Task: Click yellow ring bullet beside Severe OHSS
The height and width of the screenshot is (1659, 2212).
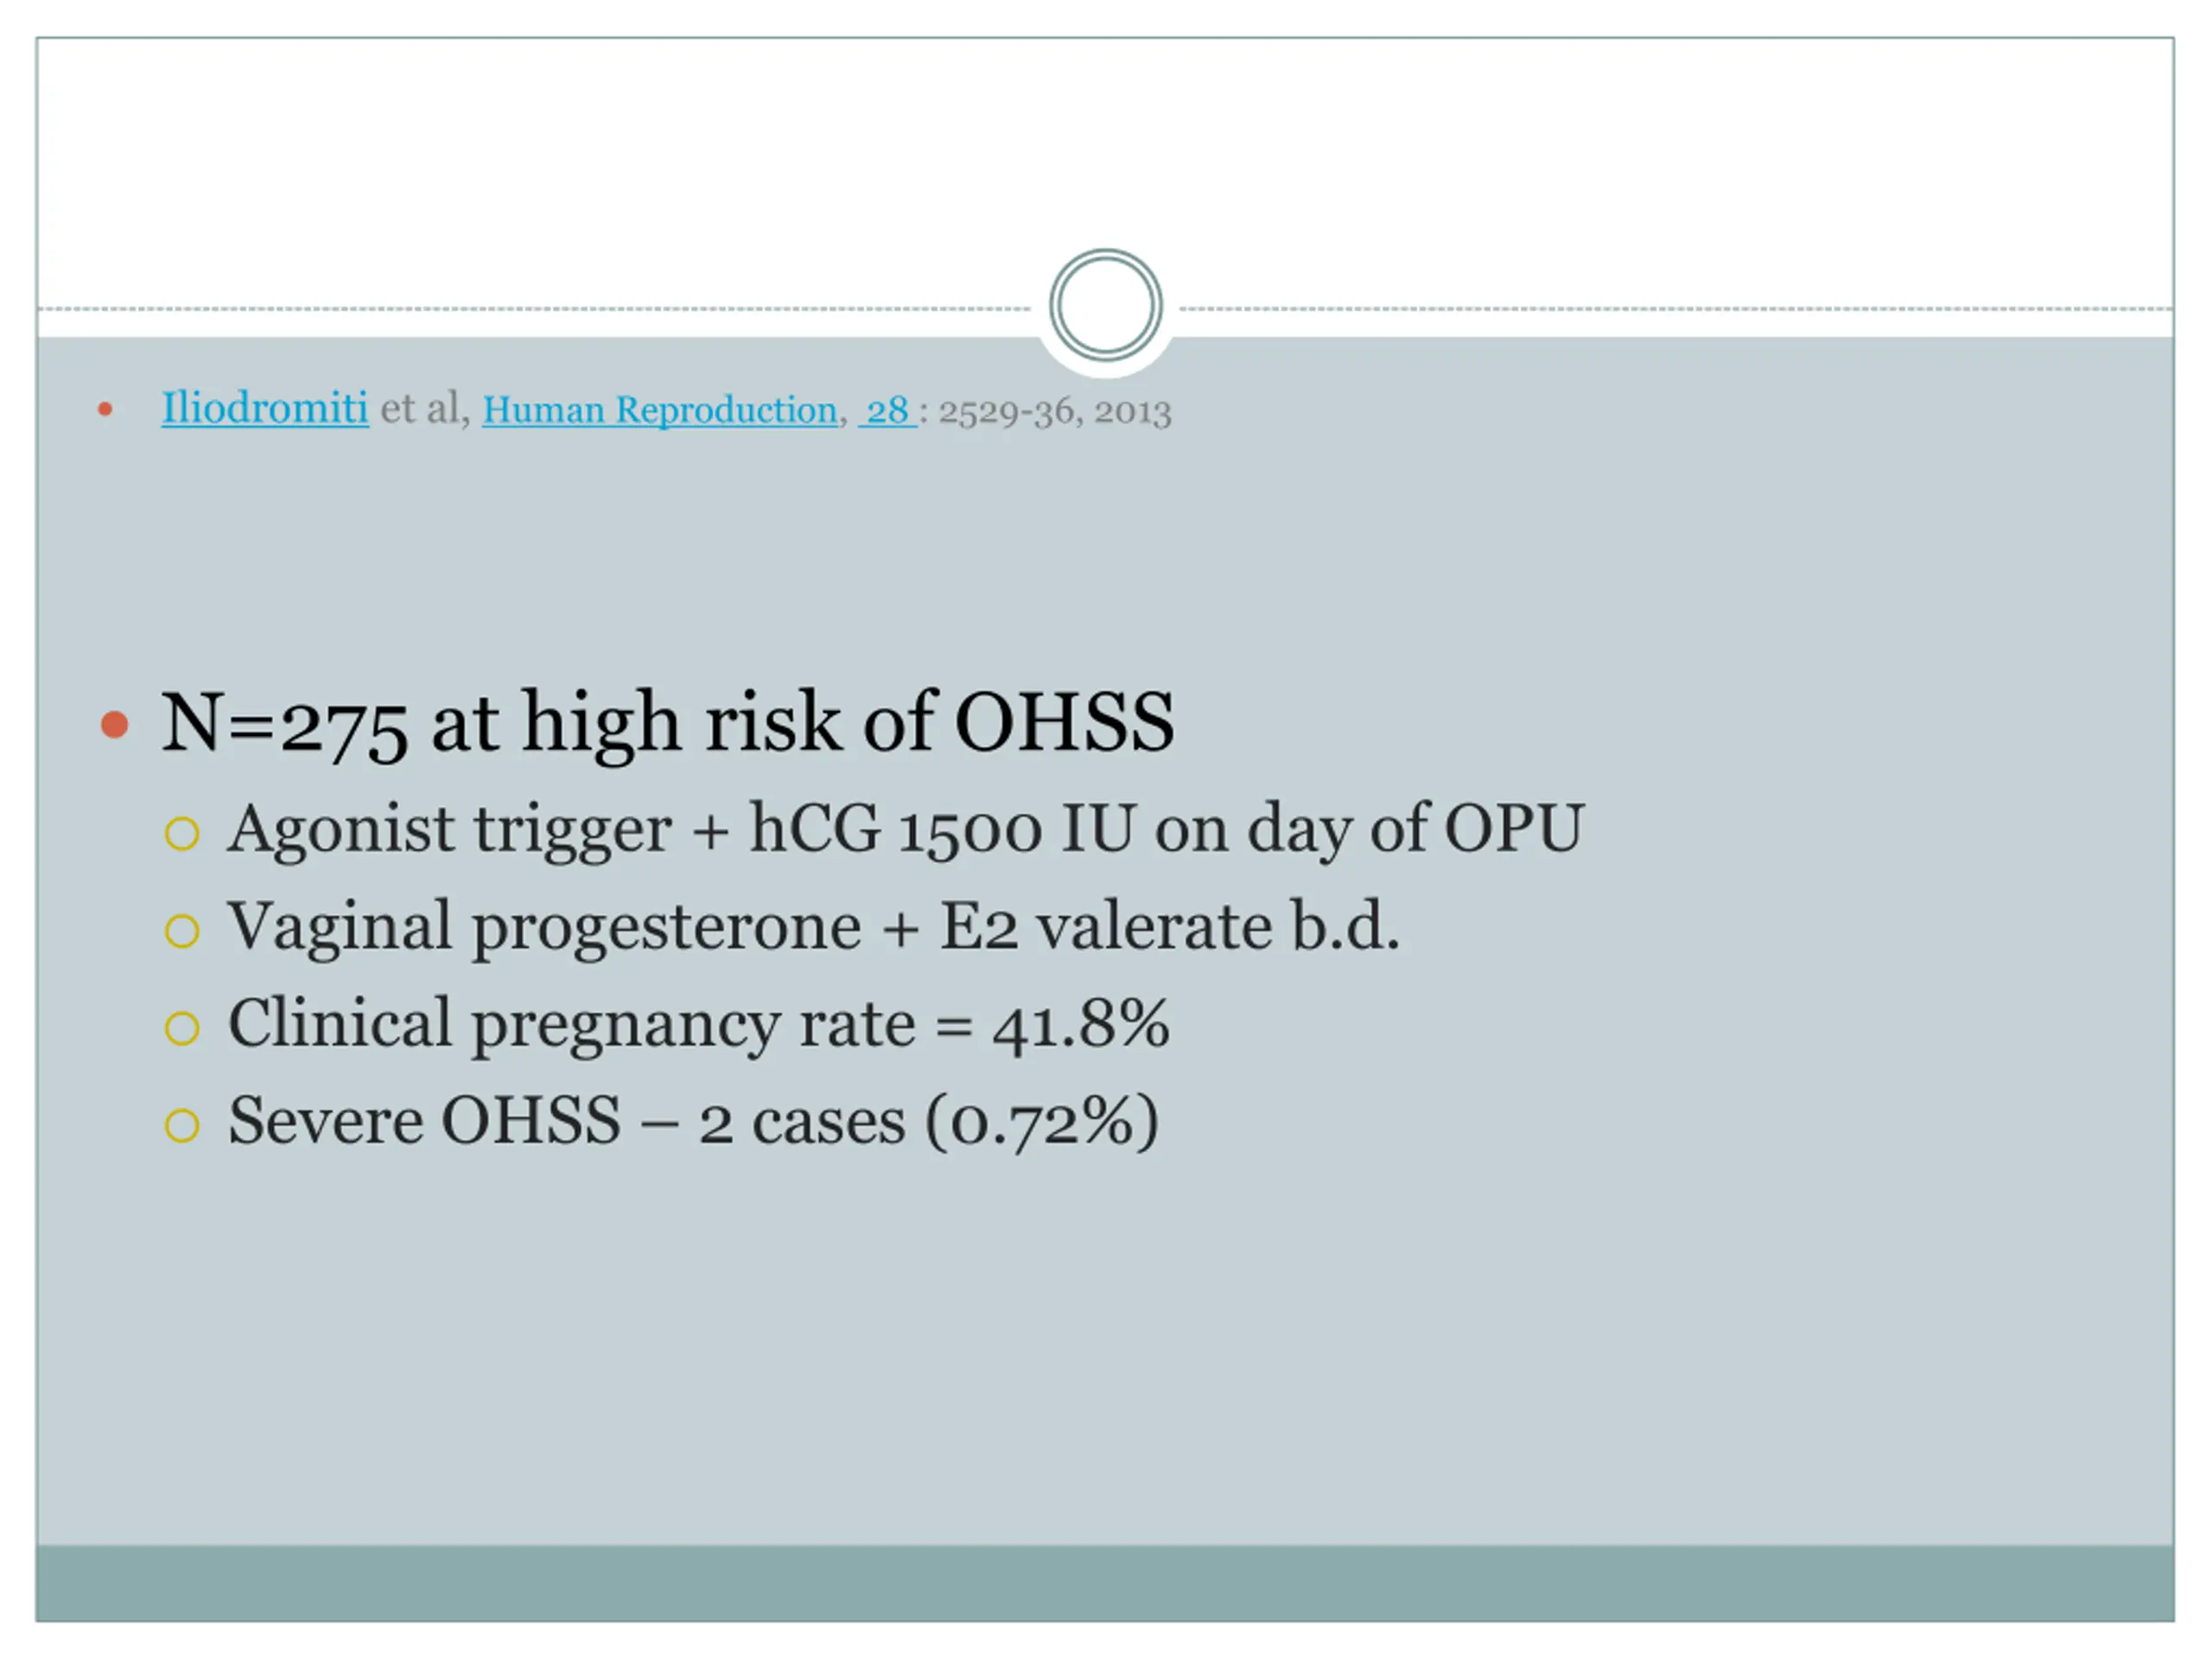Action: pyautogui.click(x=182, y=1125)
